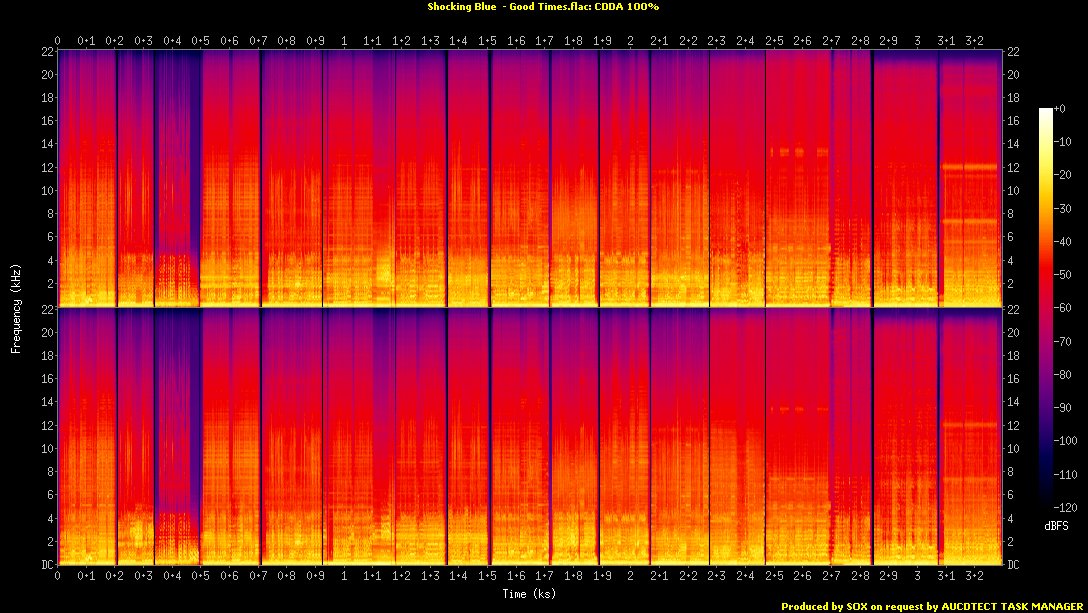Click the dark quiet segment near 0·4 in upper channel
This screenshot has width=1088, height=613.
click(178, 150)
